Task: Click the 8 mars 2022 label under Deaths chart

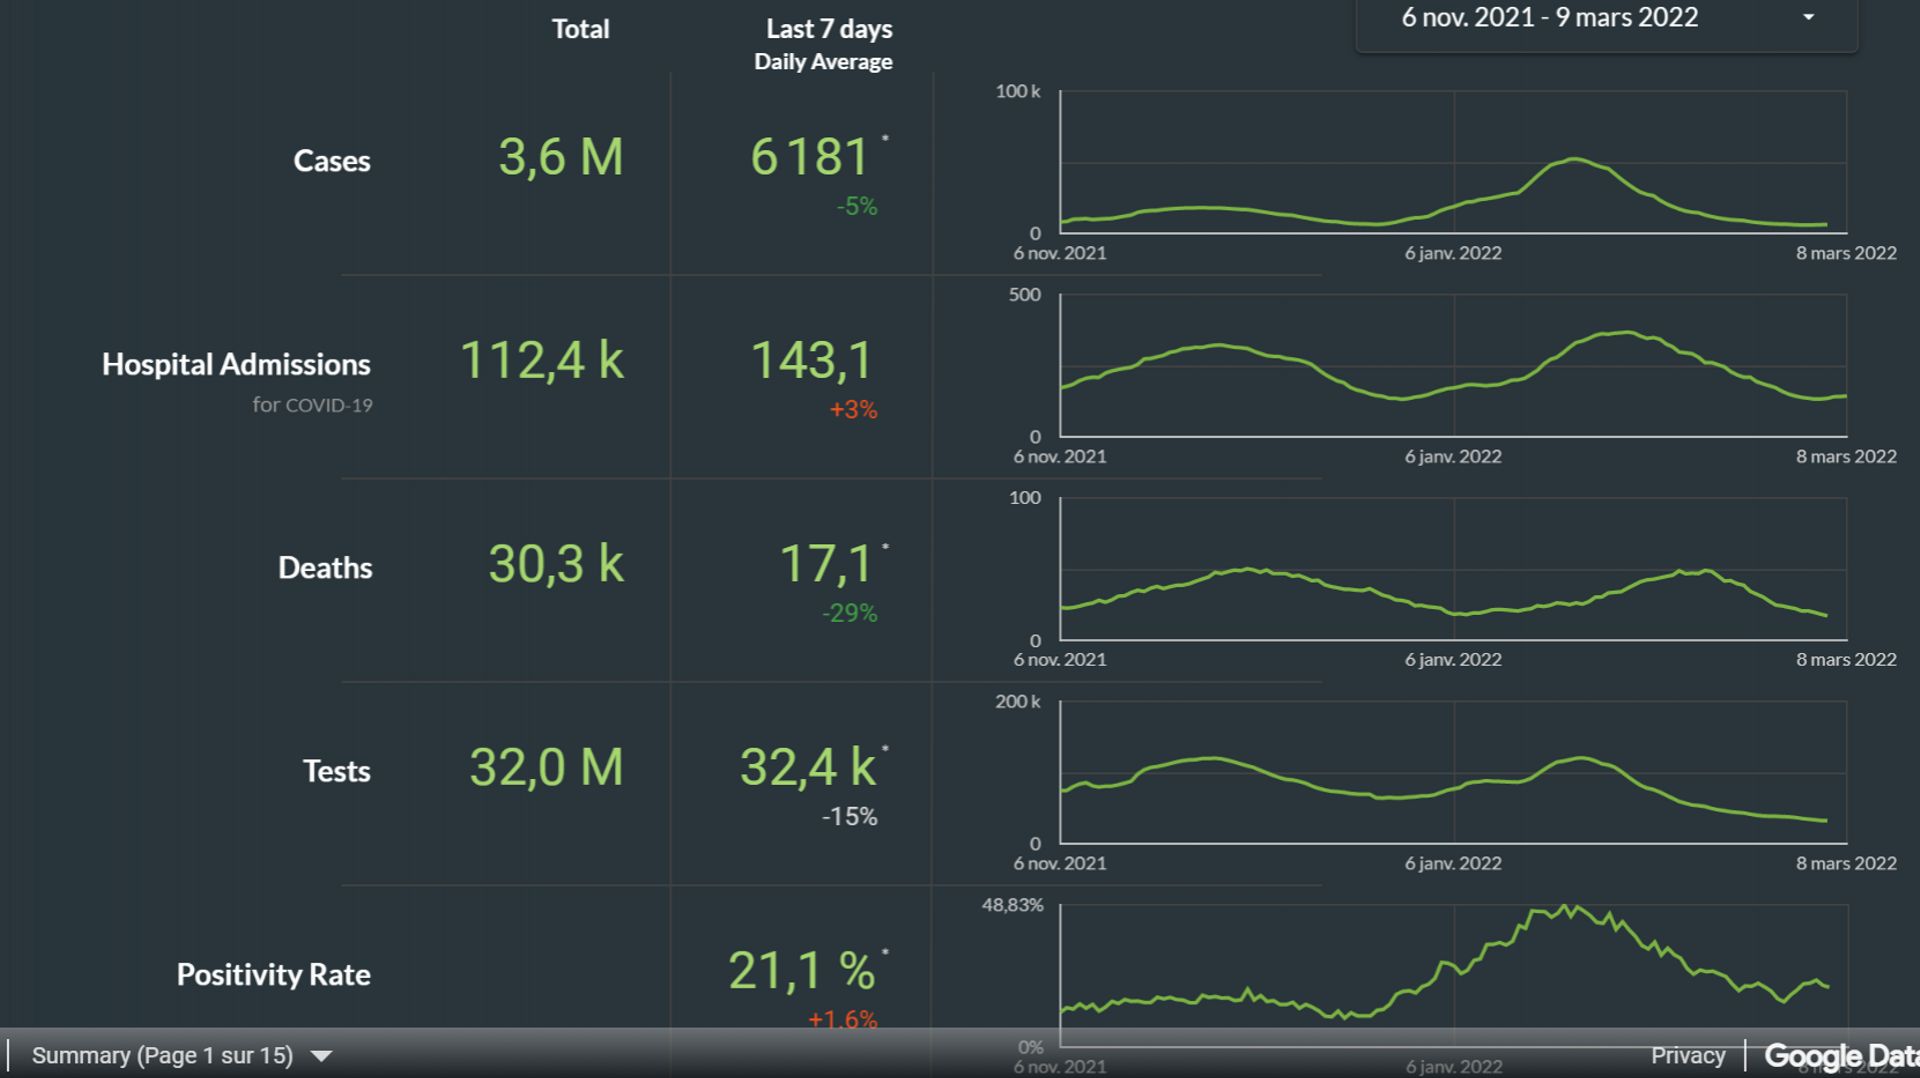Action: click(x=1846, y=659)
